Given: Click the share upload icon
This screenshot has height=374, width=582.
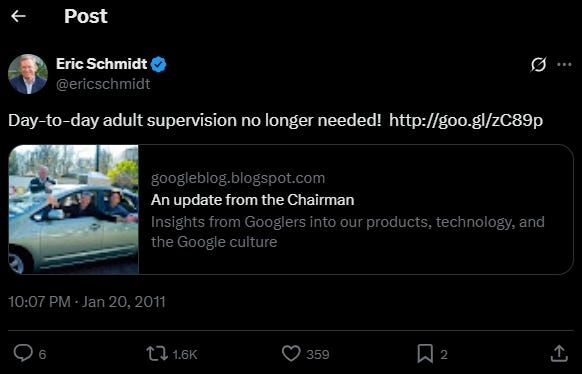Looking at the screenshot, I should coord(559,354).
